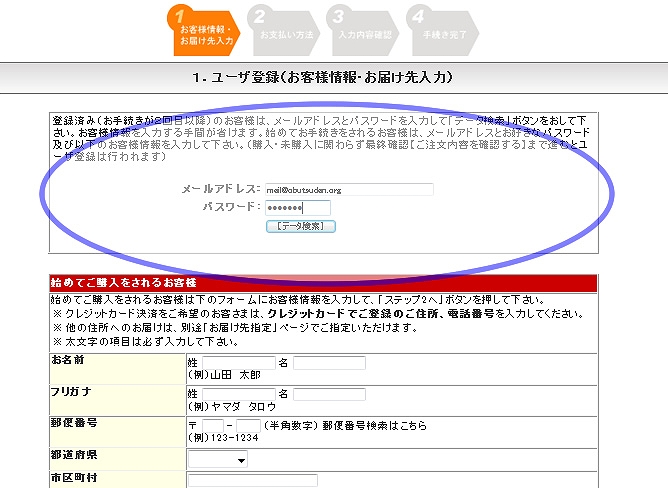Screen dimensions: 668x488
Task: Click the 郵便番号 row label cell
Action: (x=117, y=431)
